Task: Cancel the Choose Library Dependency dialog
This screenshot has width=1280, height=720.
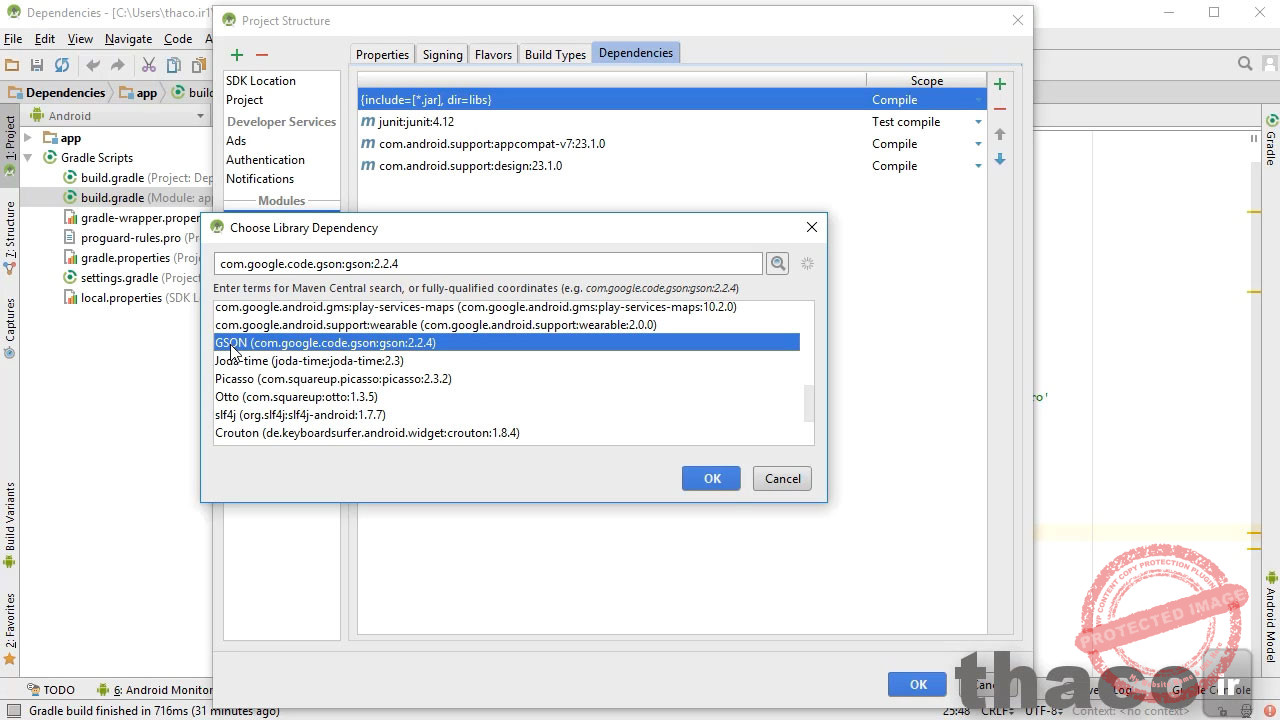Action: [x=782, y=478]
